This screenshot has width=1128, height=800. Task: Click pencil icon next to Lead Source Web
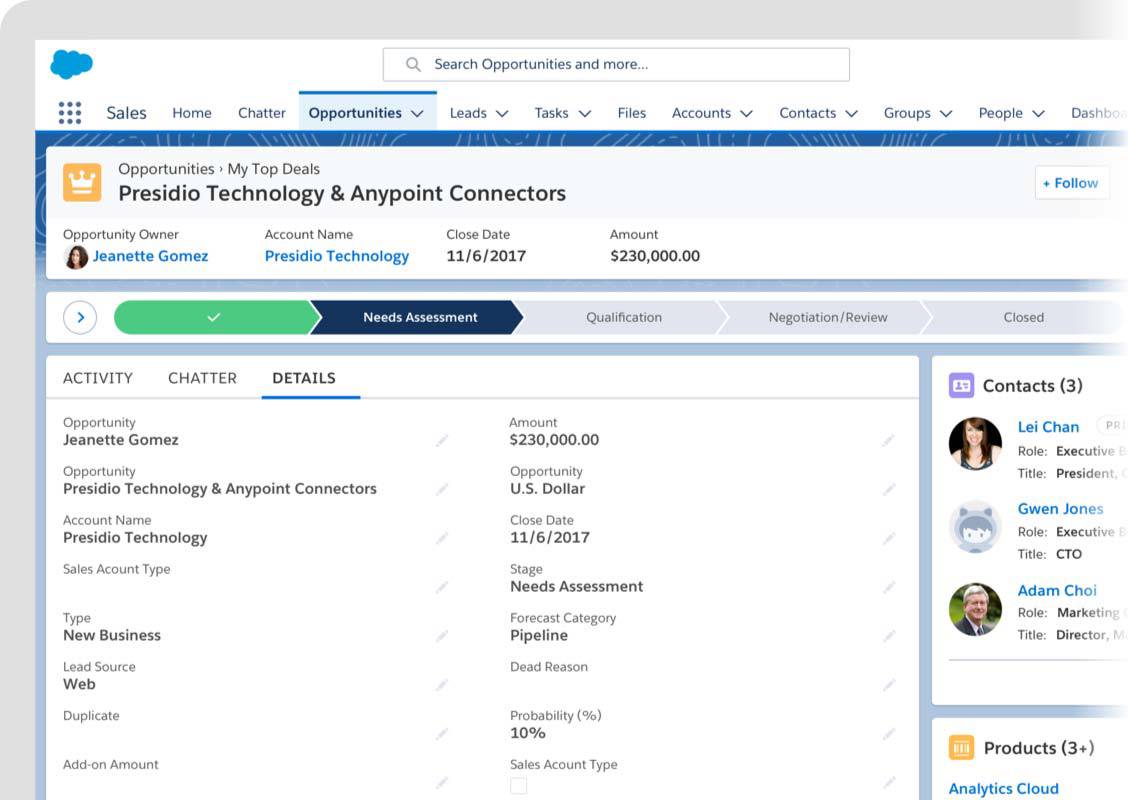(x=442, y=685)
